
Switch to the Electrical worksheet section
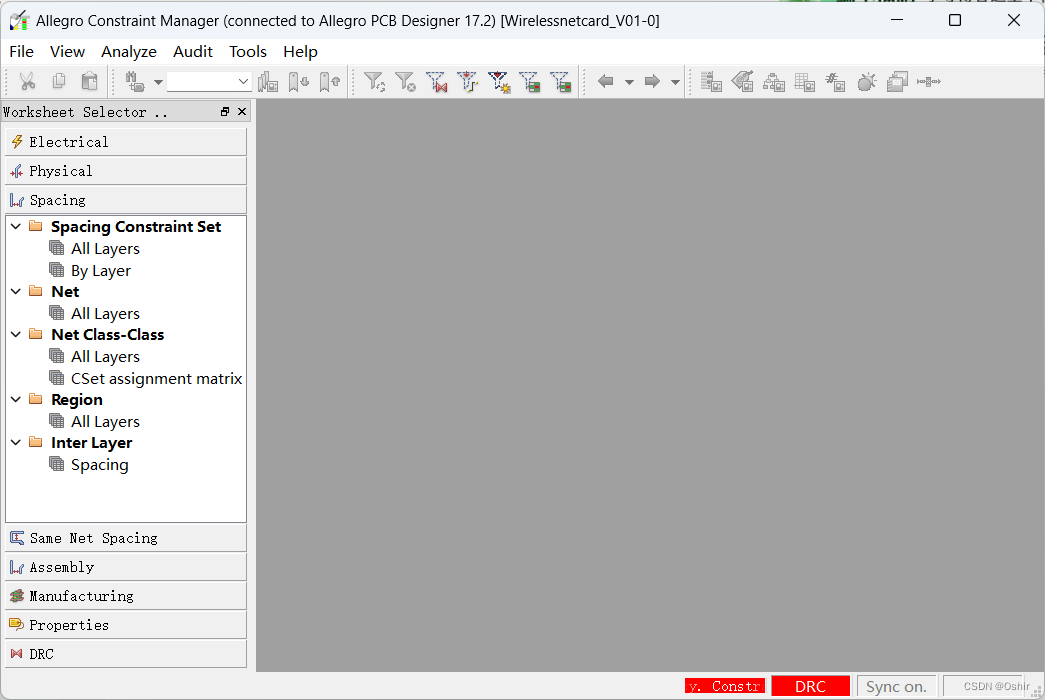point(125,142)
